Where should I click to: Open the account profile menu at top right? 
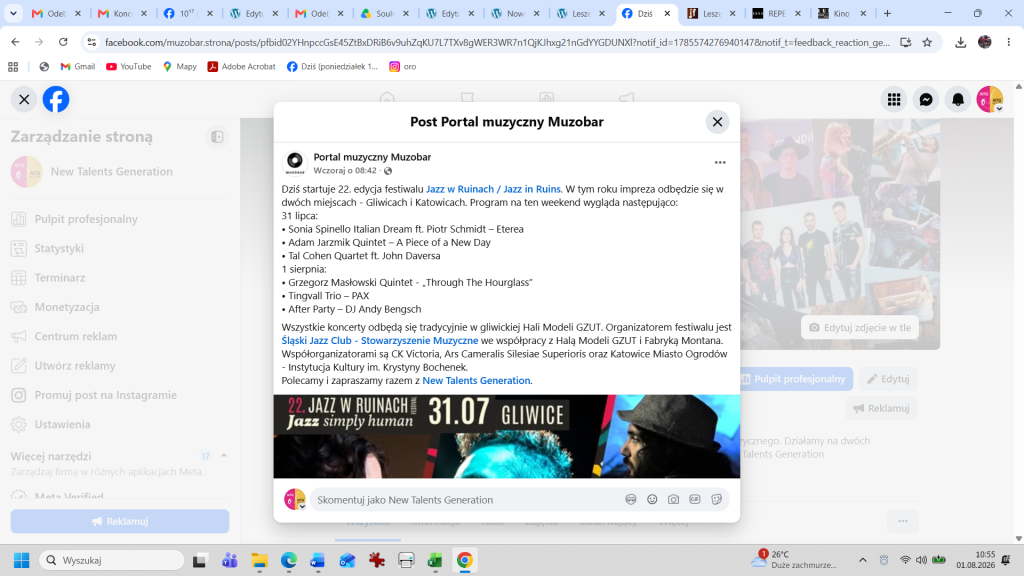[x=990, y=99]
